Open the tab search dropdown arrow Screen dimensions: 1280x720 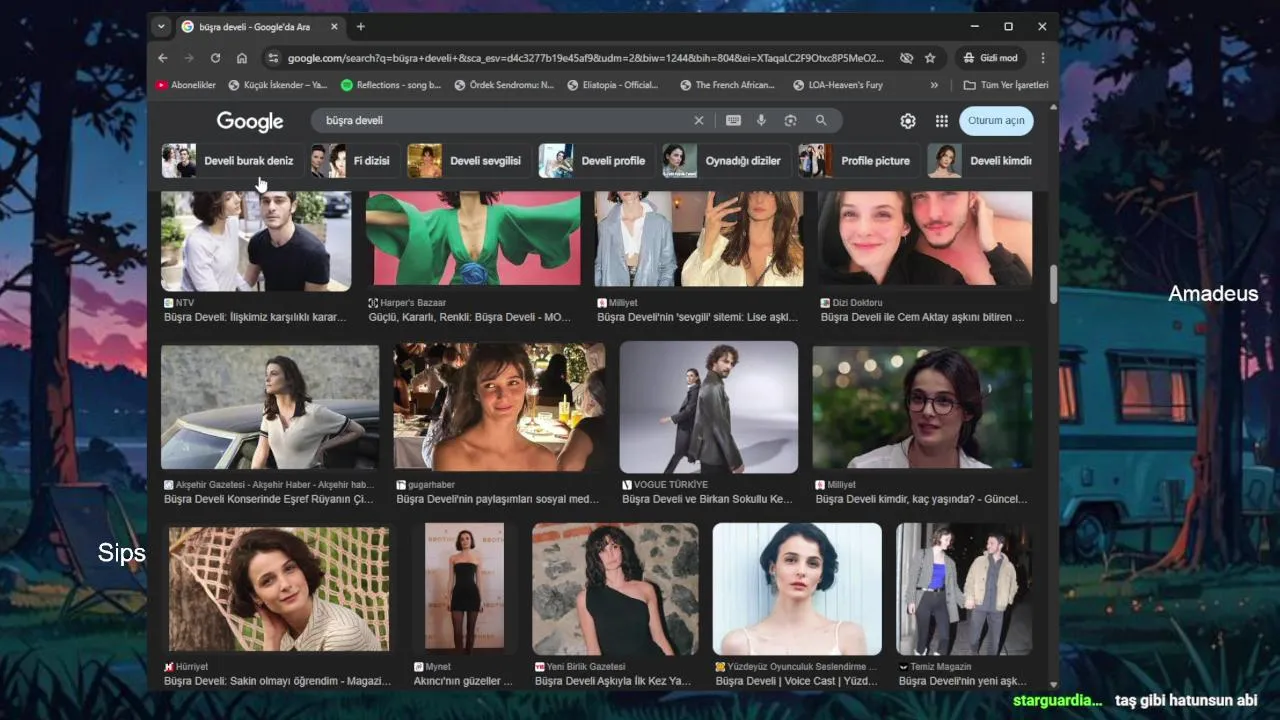(161, 27)
